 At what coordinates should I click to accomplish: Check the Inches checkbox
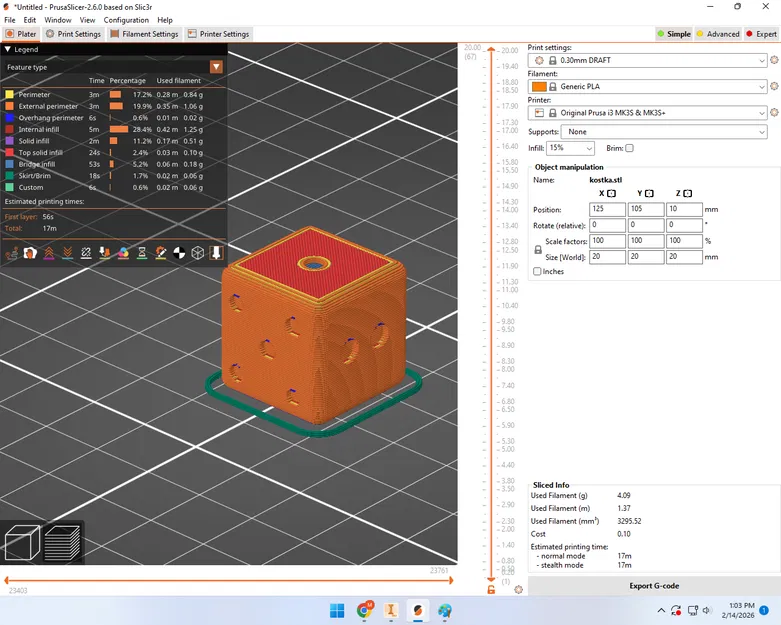pyautogui.click(x=537, y=271)
